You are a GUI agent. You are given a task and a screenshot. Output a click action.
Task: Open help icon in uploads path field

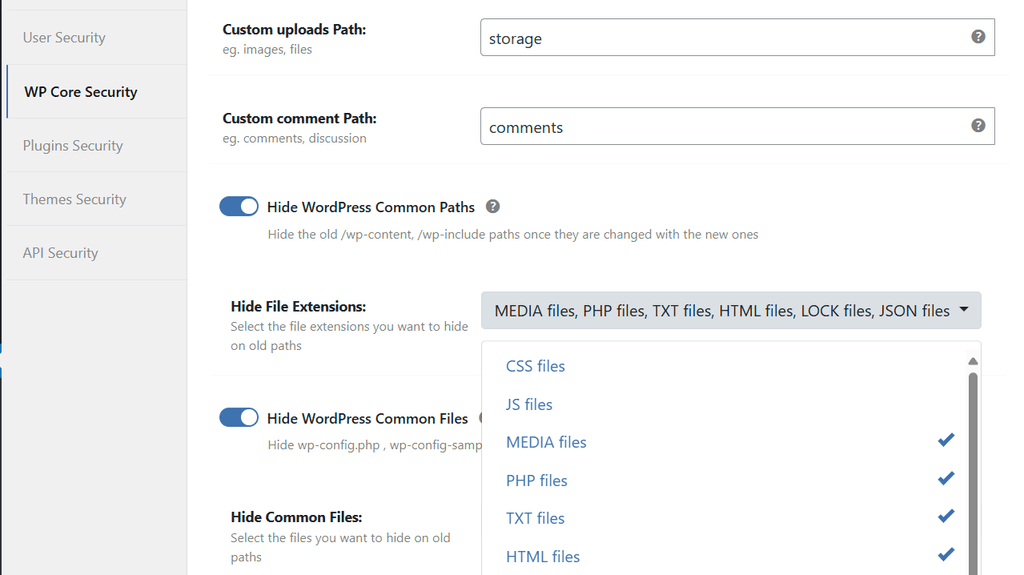click(x=978, y=37)
